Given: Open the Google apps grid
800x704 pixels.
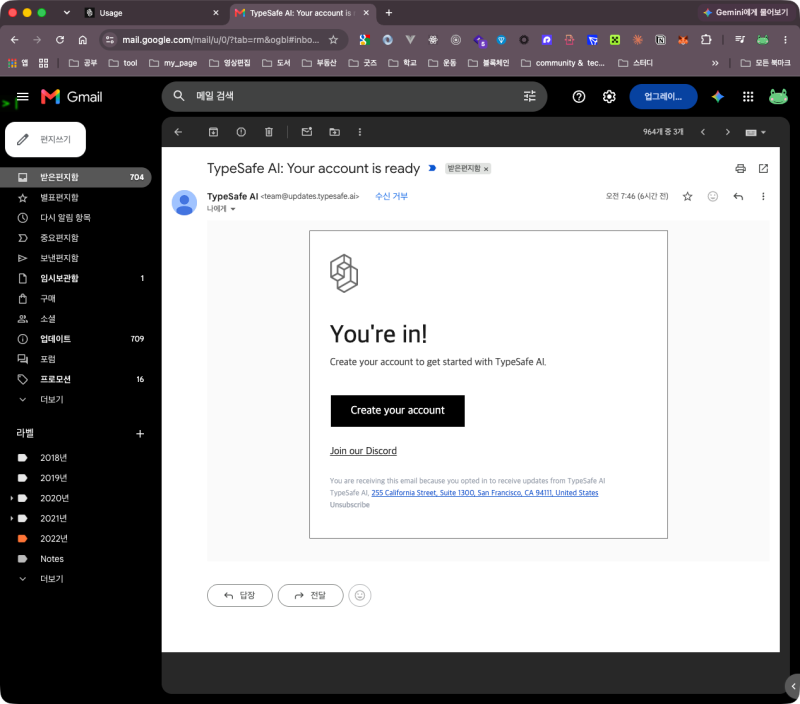Looking at the screenshot, I should [x=748, y=96].
